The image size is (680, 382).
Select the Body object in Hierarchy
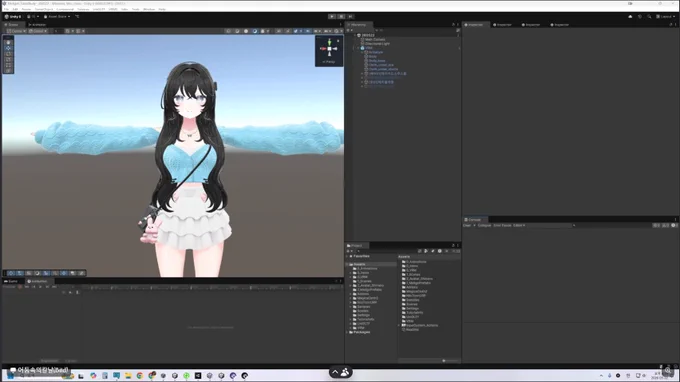click(373, 57)
